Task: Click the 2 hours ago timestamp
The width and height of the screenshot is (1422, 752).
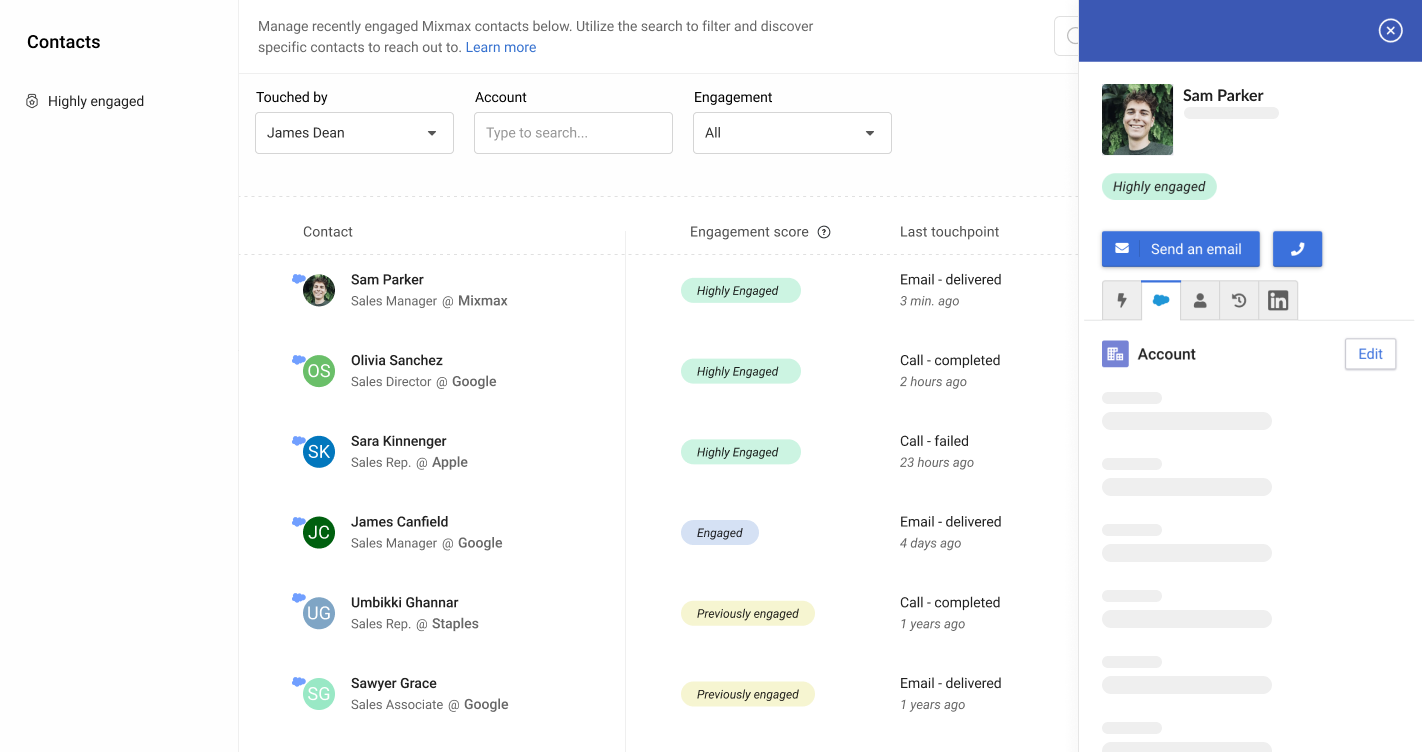Action: [x=933, y=382]
